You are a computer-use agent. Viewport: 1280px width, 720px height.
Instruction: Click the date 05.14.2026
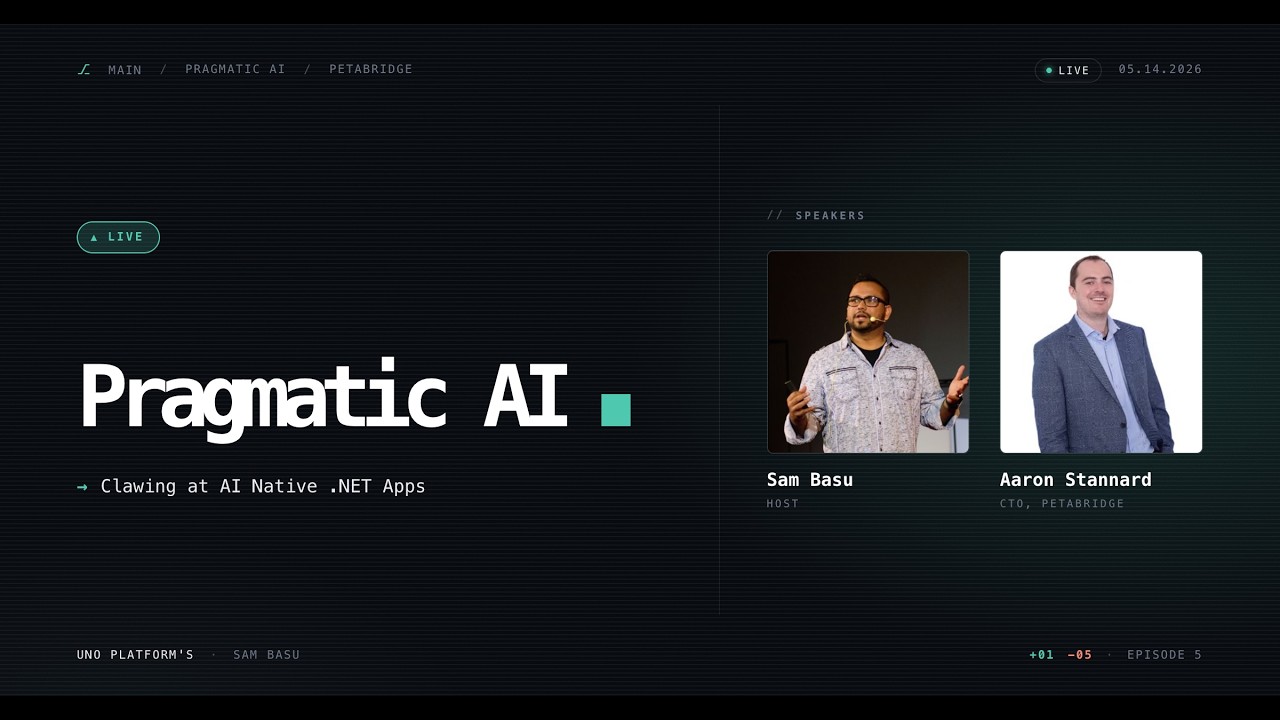pos(1160,69)
